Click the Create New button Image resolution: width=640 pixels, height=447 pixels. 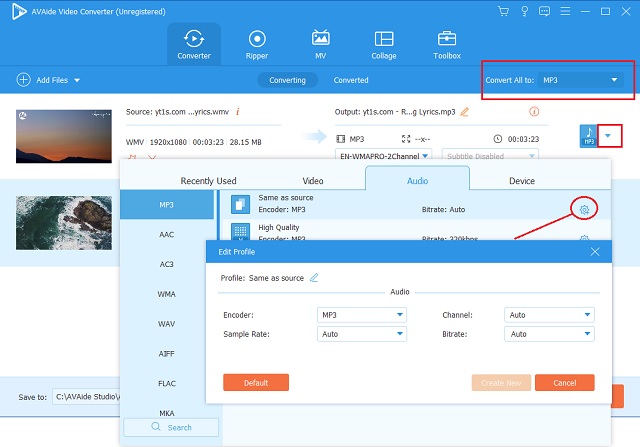pyautogui.click(x=501, y=383)
